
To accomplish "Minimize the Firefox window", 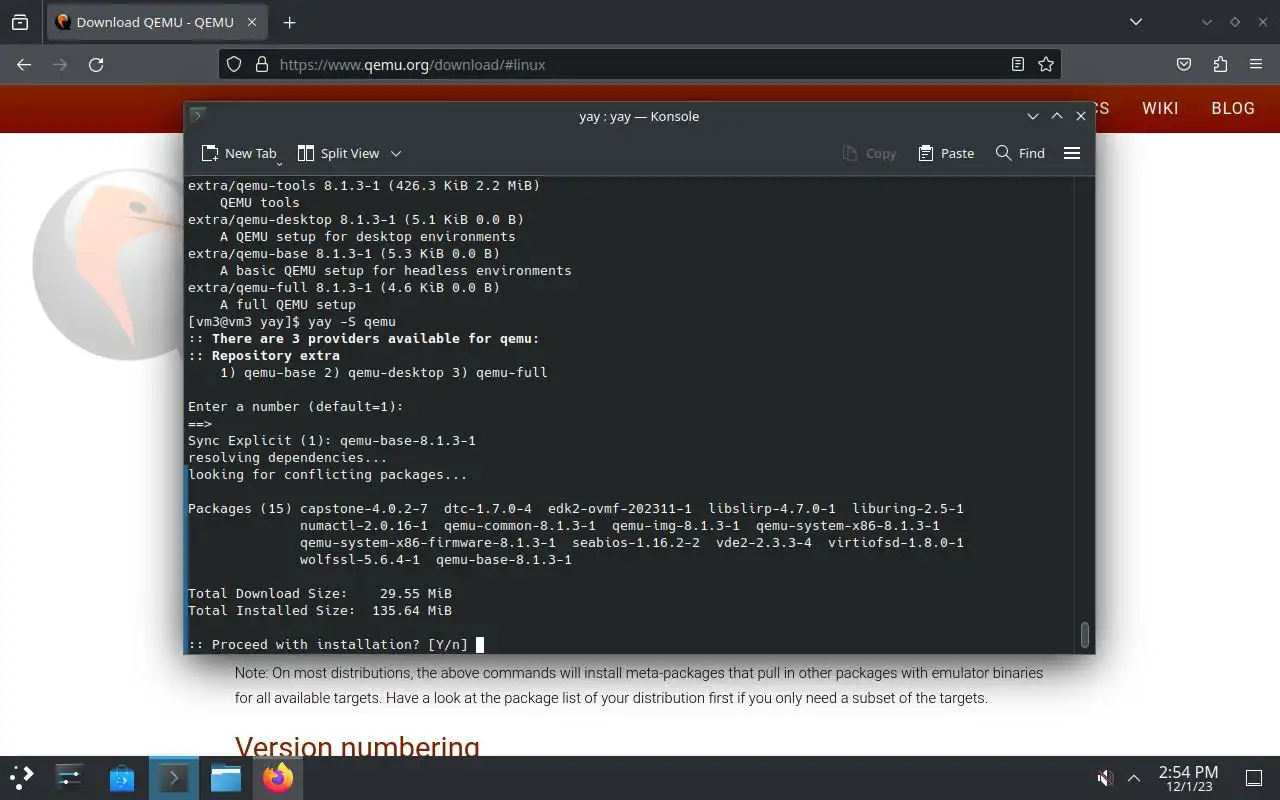I will point(1207,22).
